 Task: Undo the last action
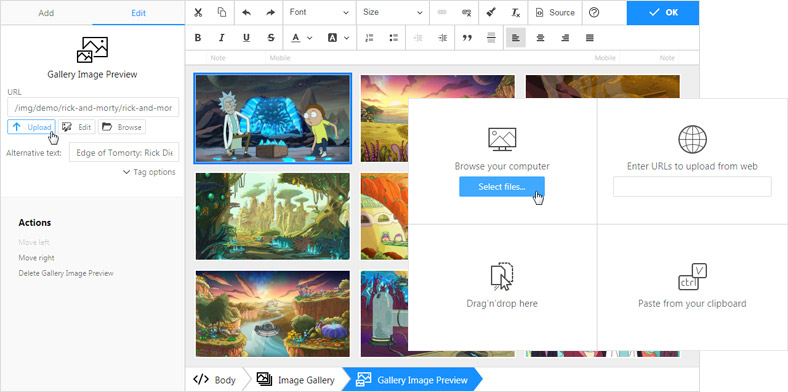[246, 13]
